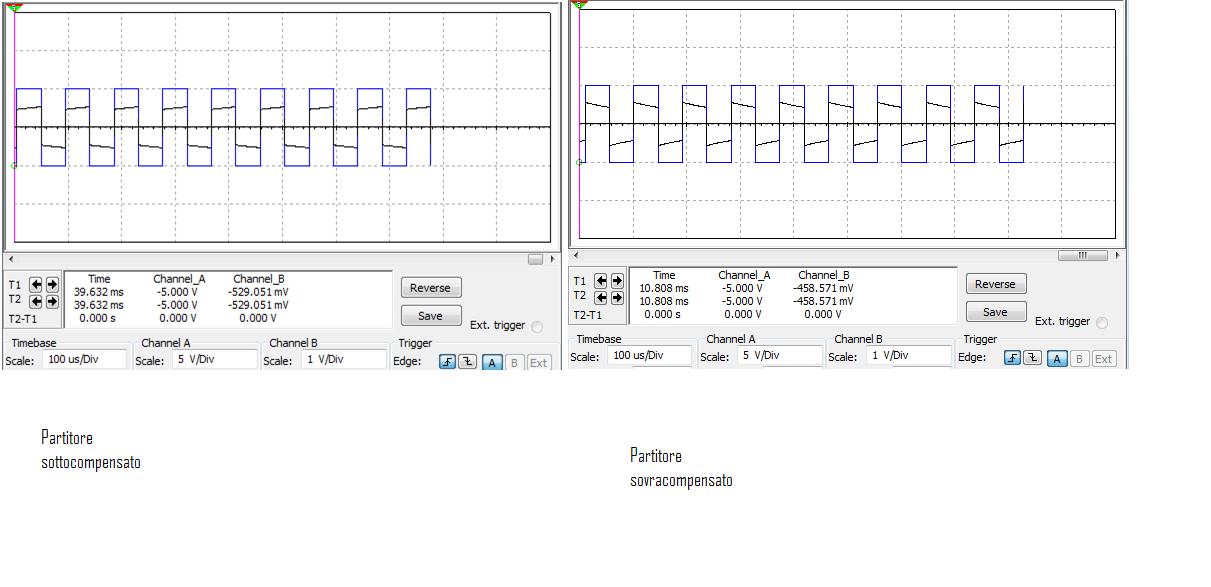The image size is (1211, 587).
Task: Move T2 cursor right on left oscilloscope
Action: 52,301
